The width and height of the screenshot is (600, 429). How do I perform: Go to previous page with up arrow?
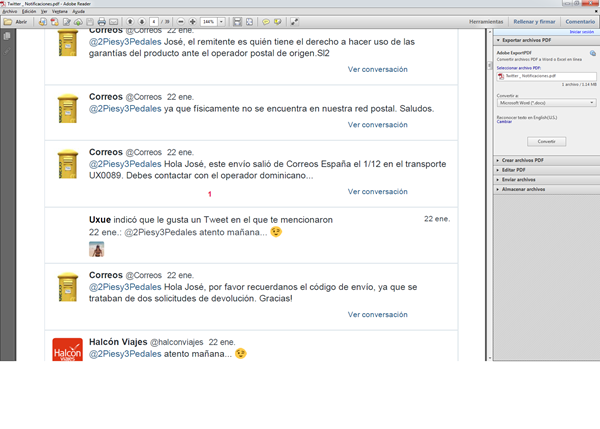[130, 22]
